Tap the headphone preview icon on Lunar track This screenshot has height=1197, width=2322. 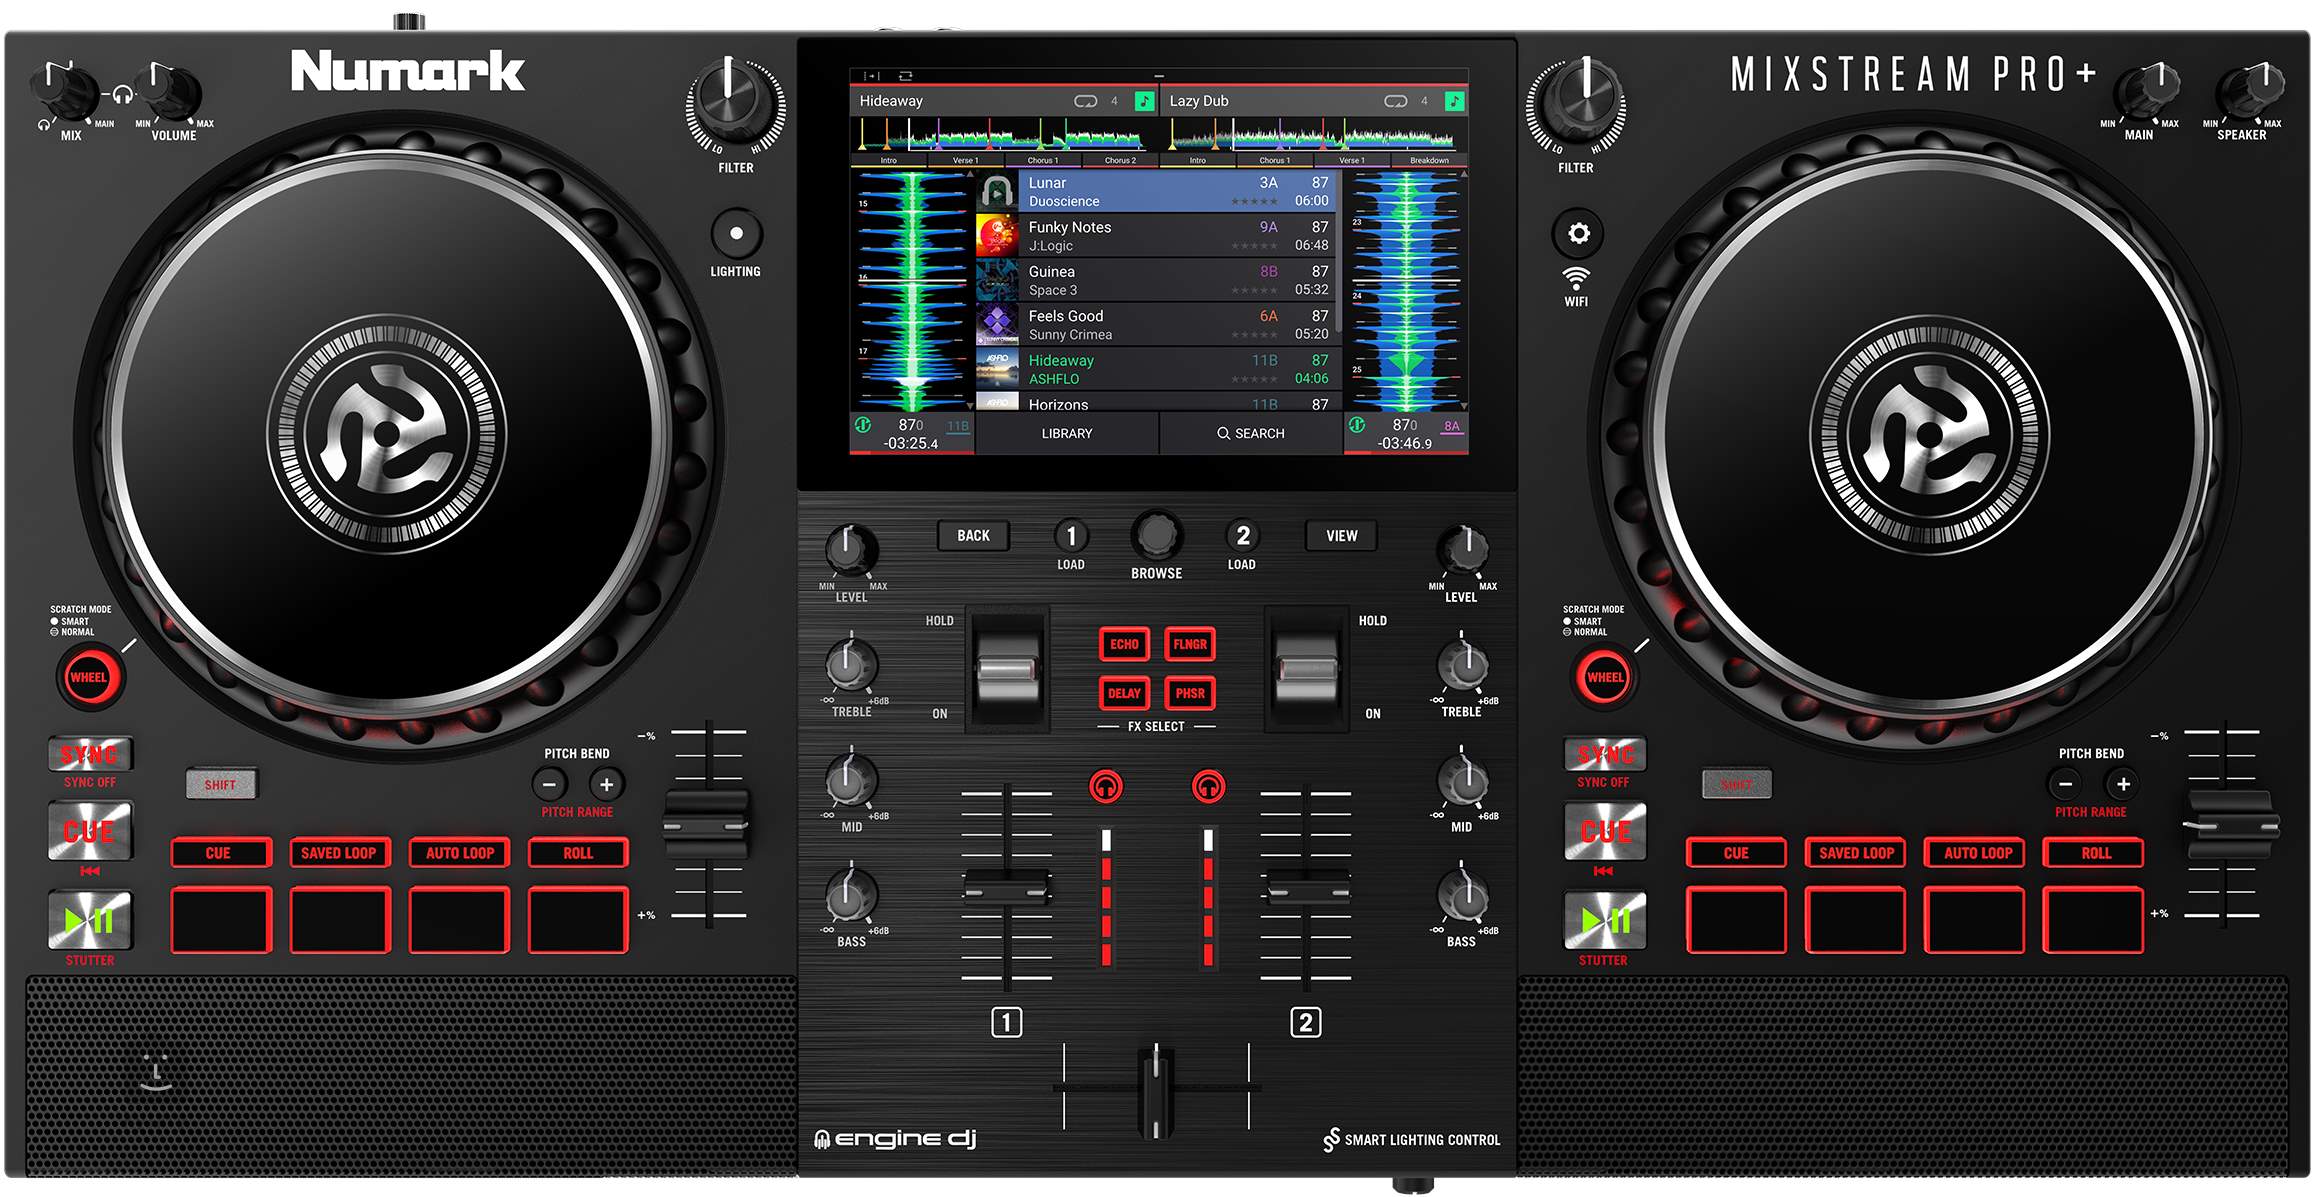click(996, 190)
